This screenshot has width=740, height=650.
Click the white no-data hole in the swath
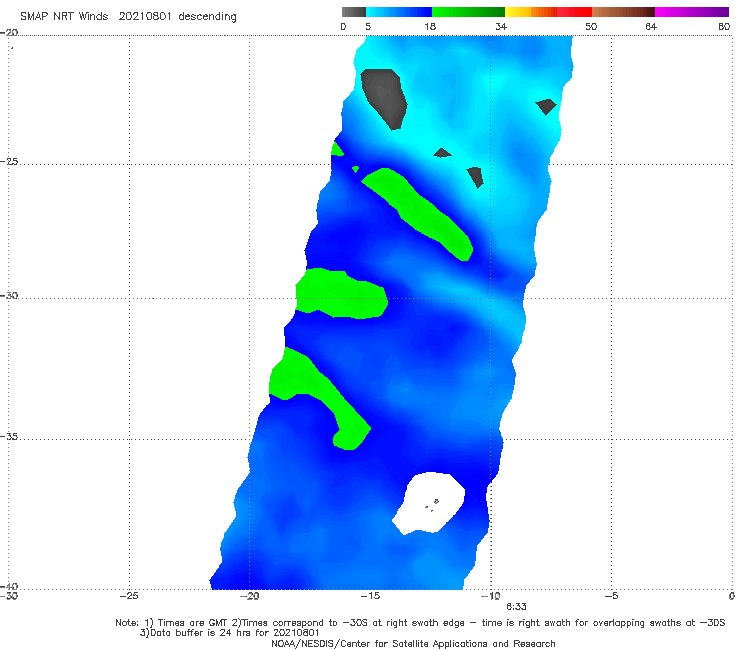429,503
